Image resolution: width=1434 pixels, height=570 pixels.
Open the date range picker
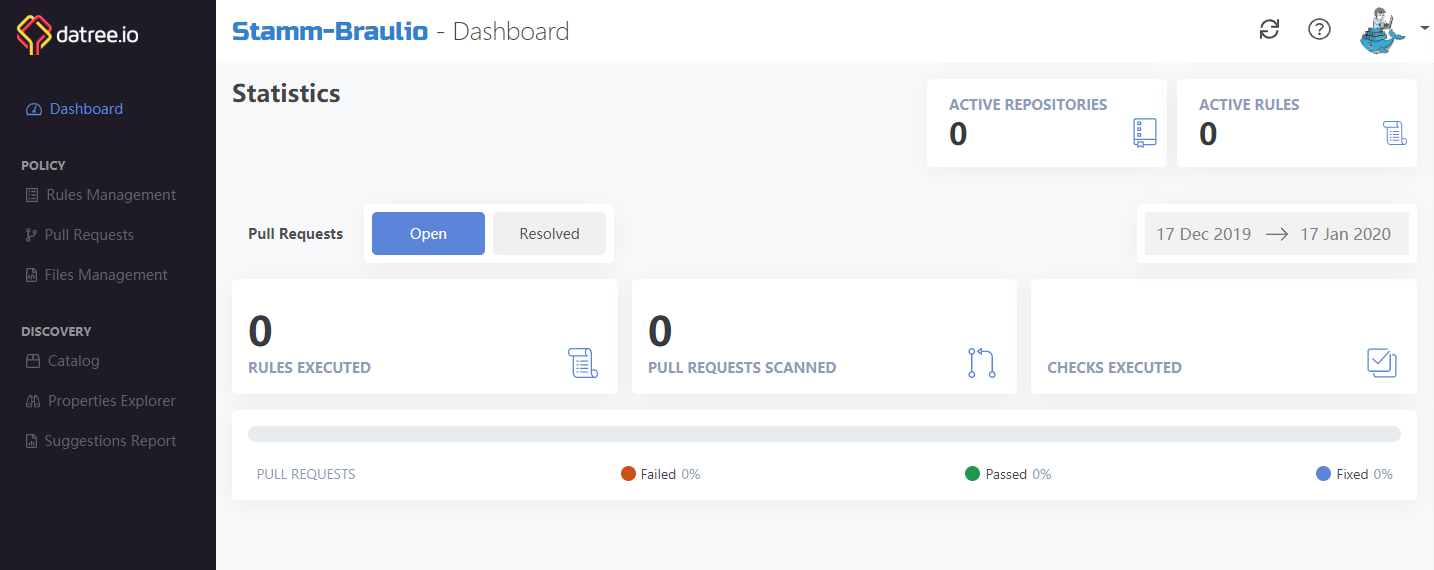tap(1277, 234)
